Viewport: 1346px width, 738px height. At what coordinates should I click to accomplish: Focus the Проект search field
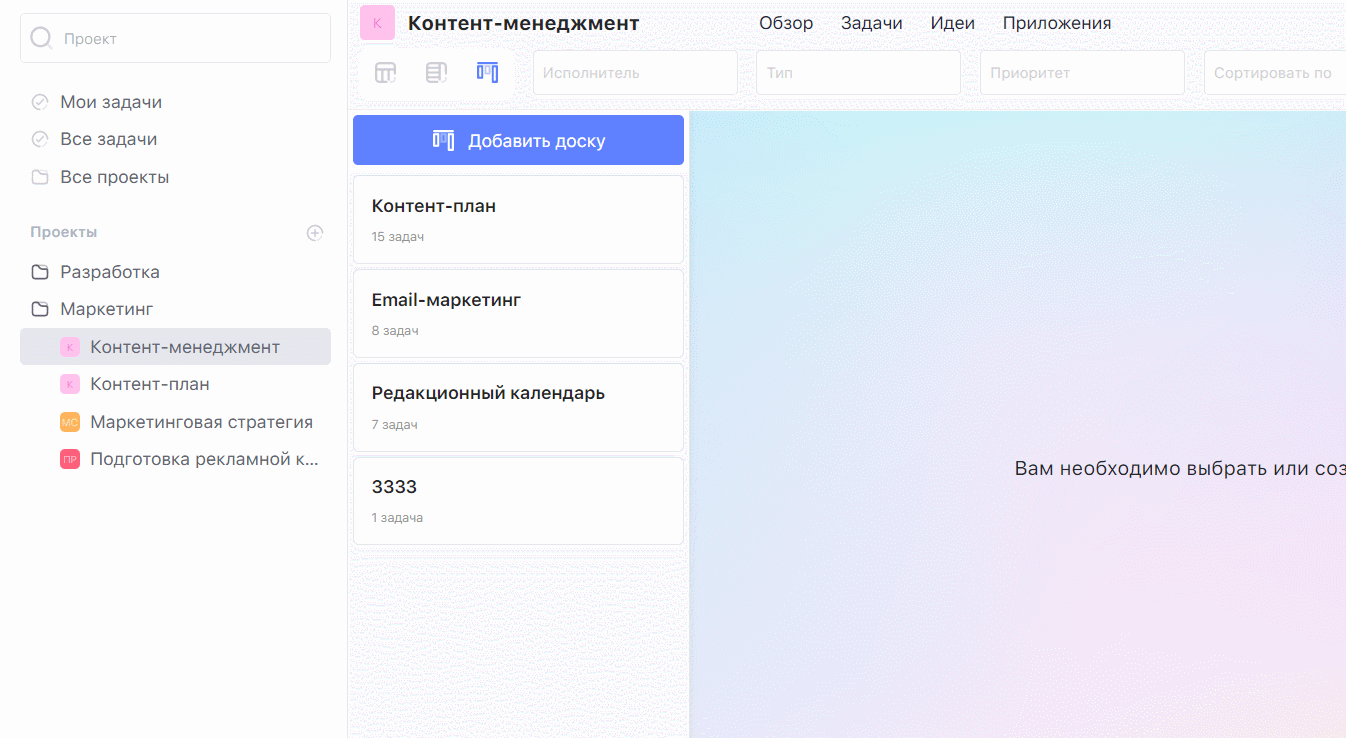coord(190,39)
